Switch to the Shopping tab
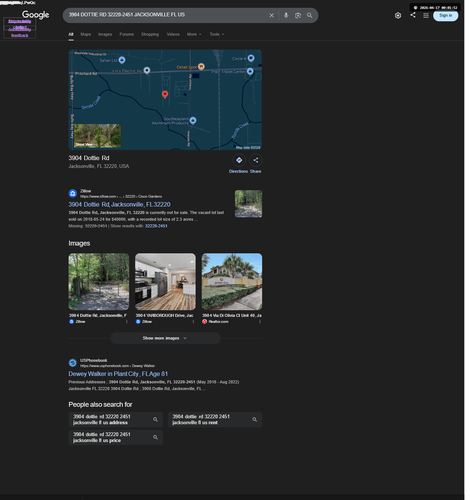Screen dimensions: 470x500 (150, 34)
